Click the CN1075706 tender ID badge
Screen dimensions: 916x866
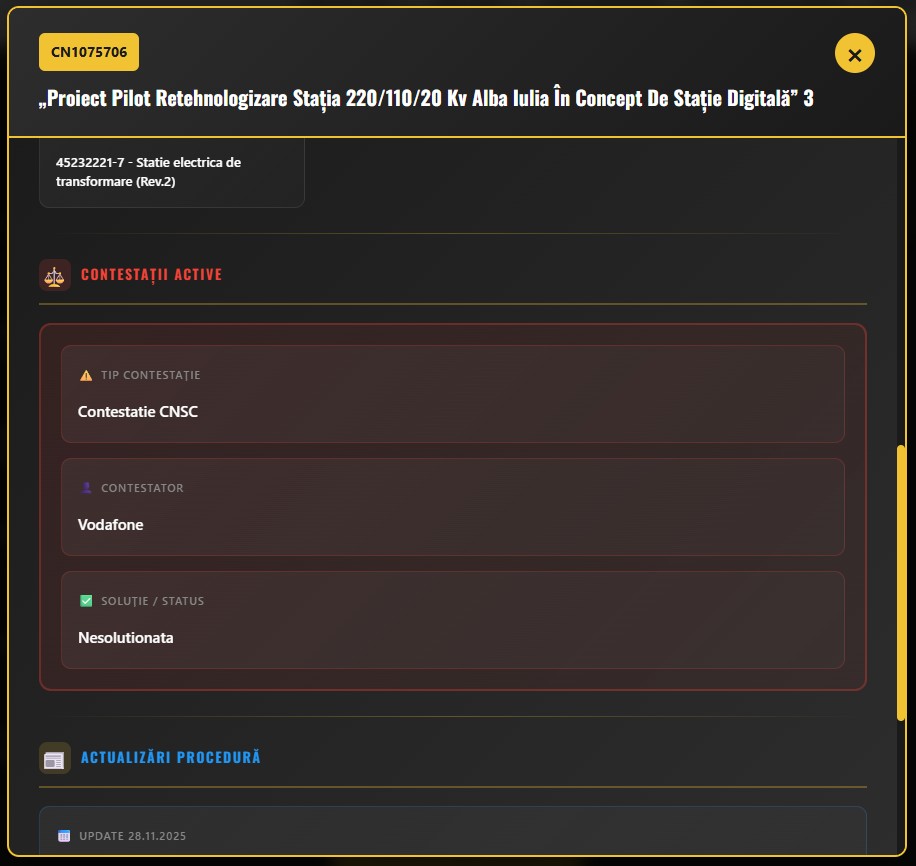[89, 52]
